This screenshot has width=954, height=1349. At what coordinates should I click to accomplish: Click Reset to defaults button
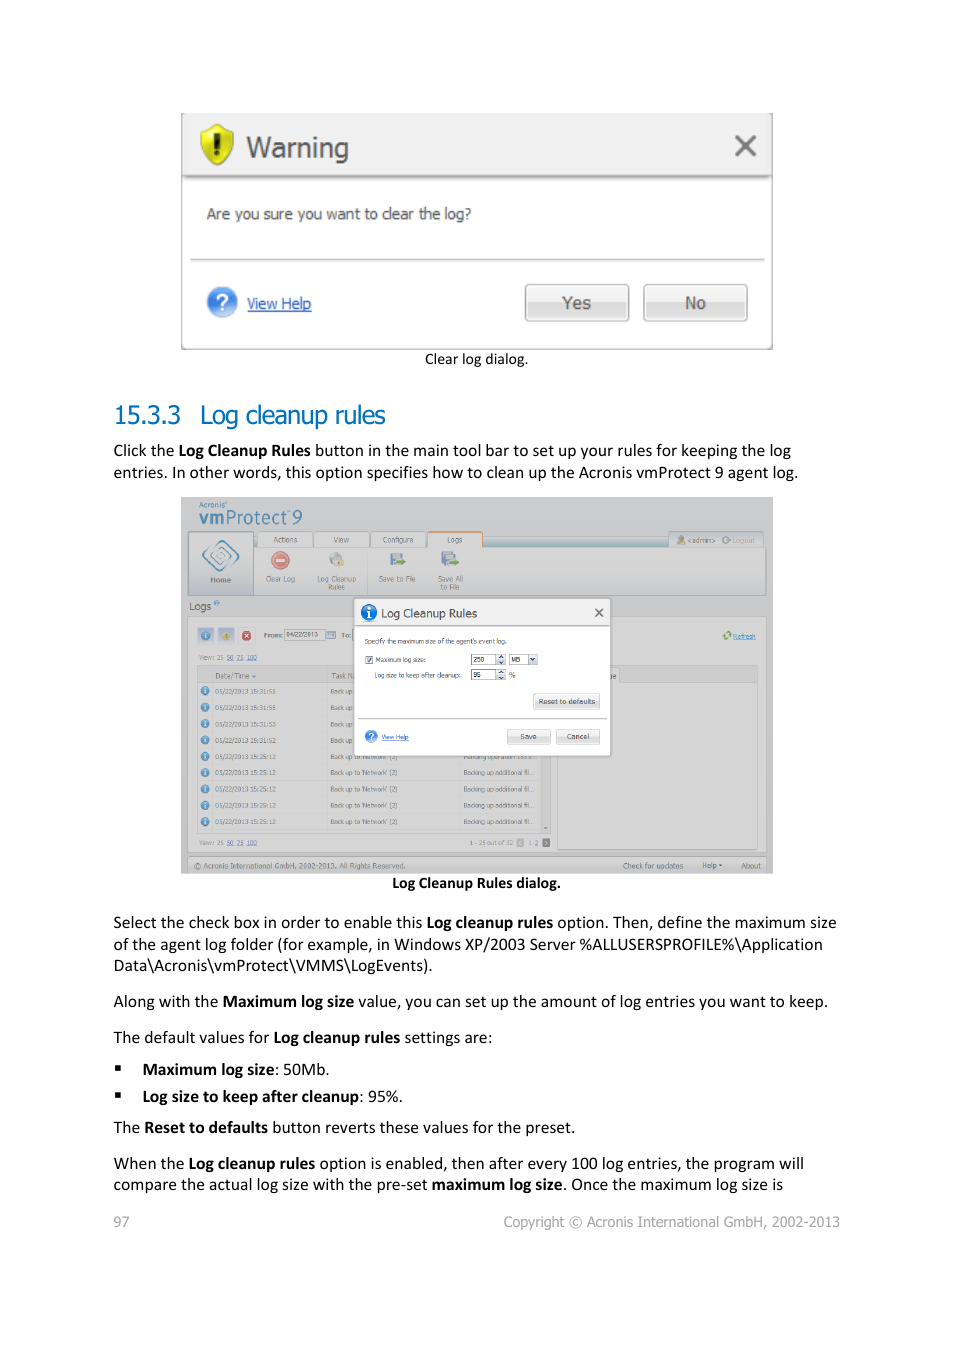566,701
